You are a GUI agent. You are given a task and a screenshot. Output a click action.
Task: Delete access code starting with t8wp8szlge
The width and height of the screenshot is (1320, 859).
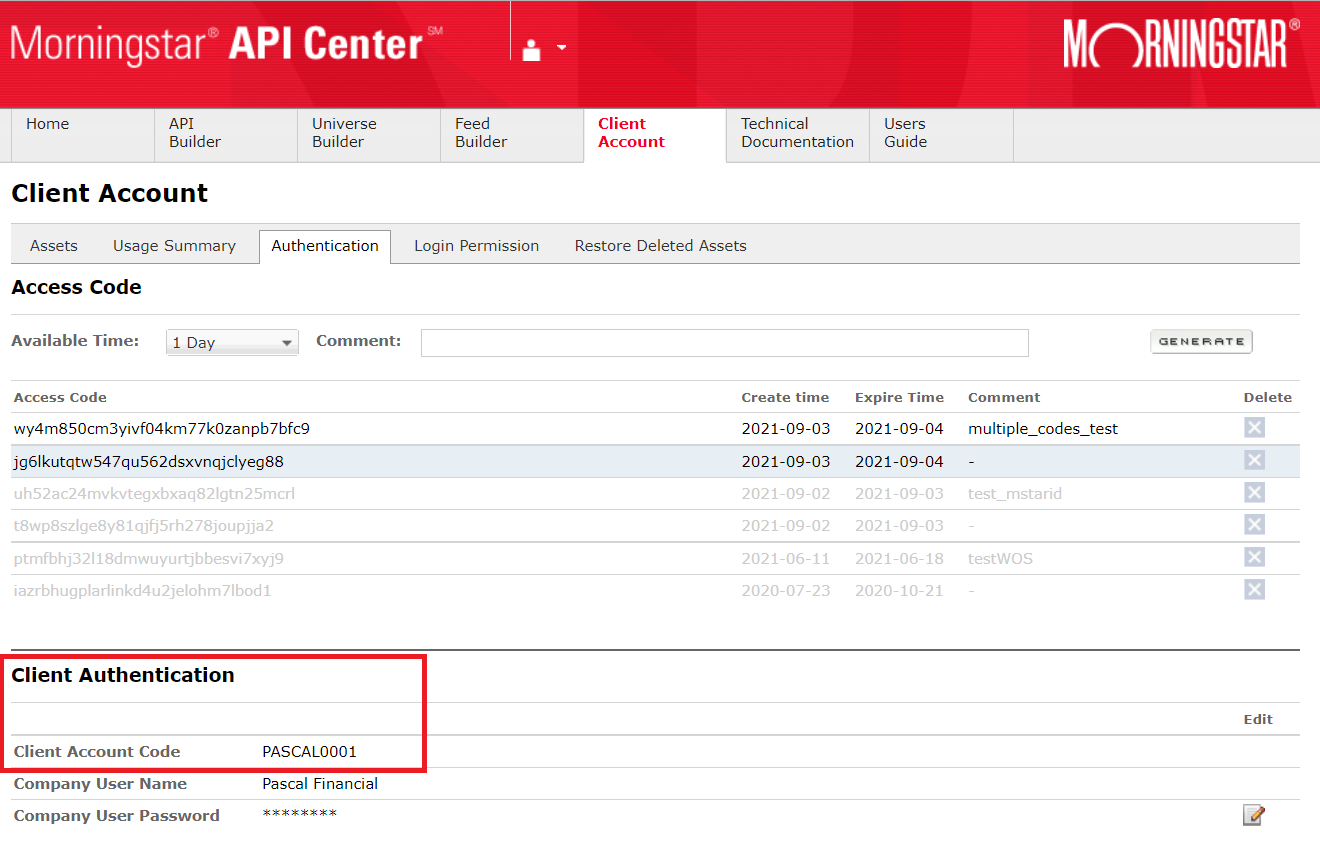pyautogui.click(x=1254, y=525)
